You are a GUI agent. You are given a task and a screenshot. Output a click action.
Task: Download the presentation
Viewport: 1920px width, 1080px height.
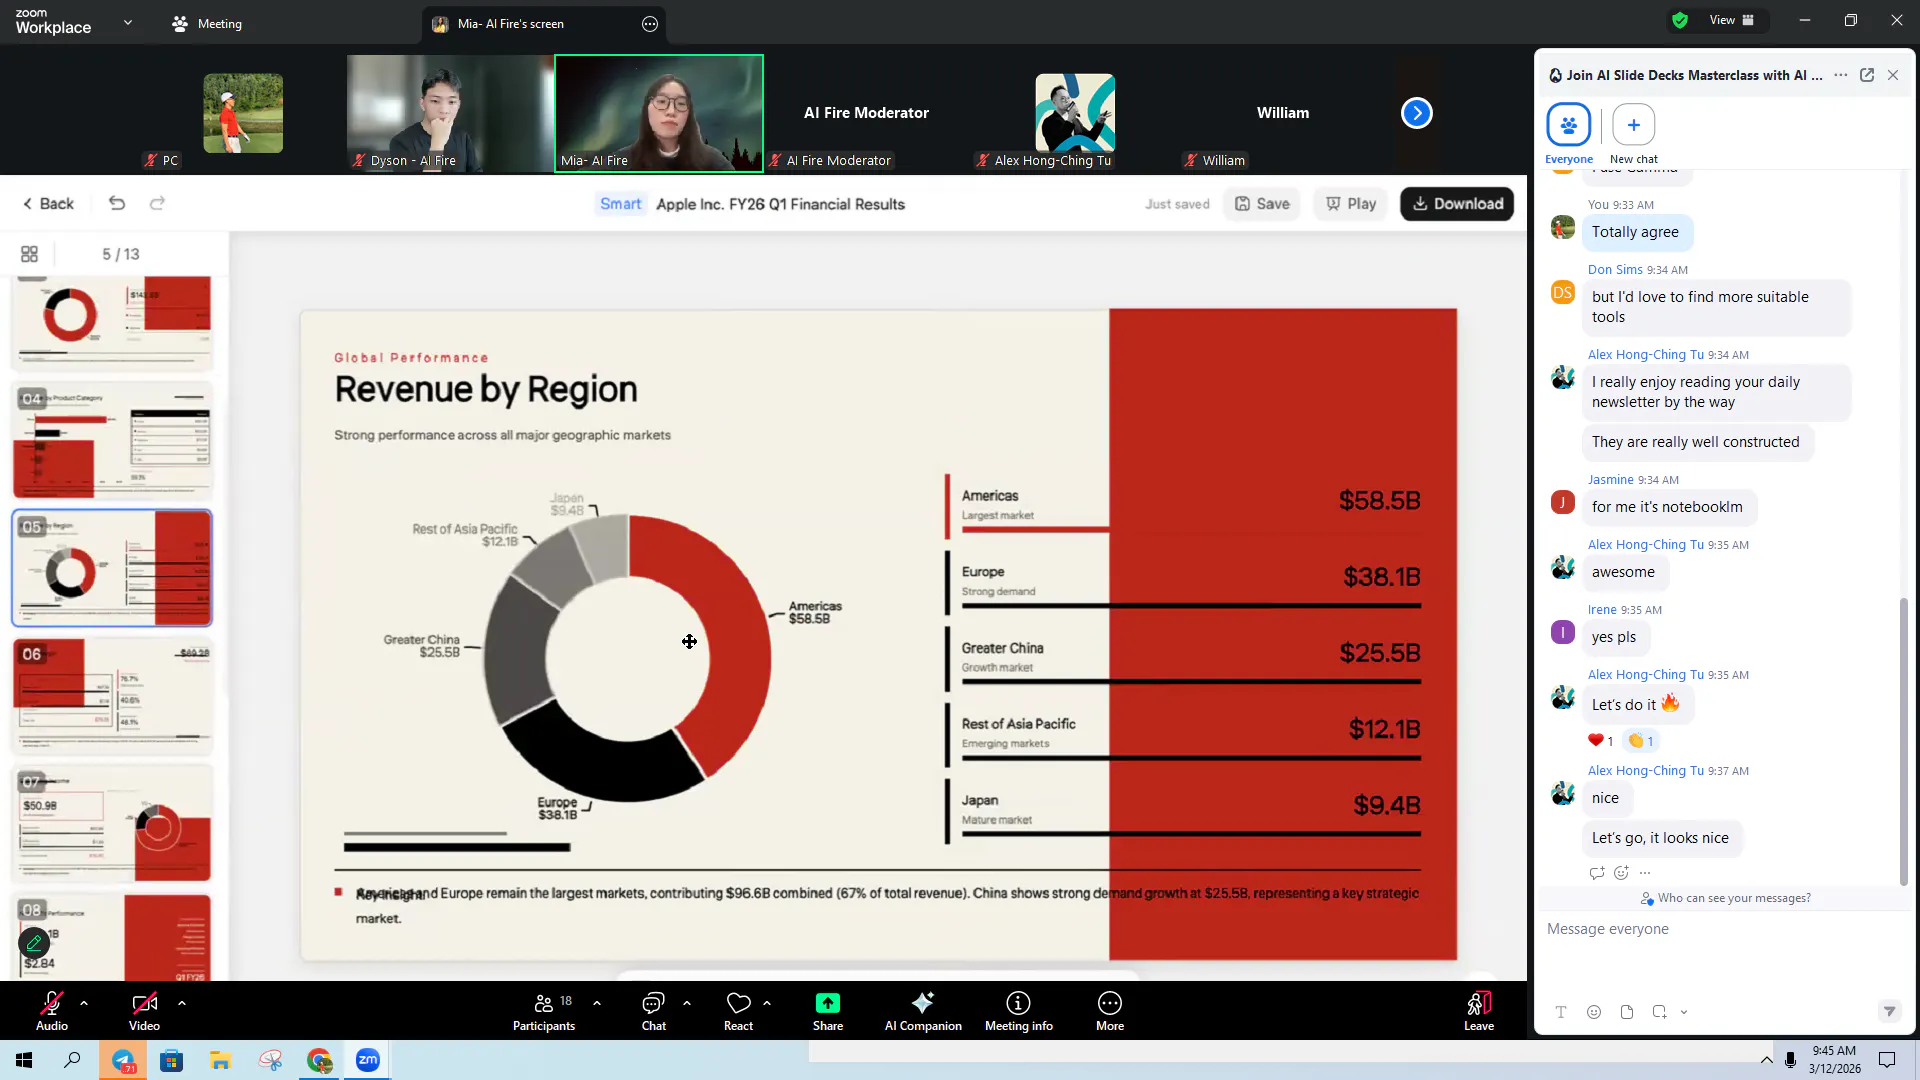[1457, 204]
